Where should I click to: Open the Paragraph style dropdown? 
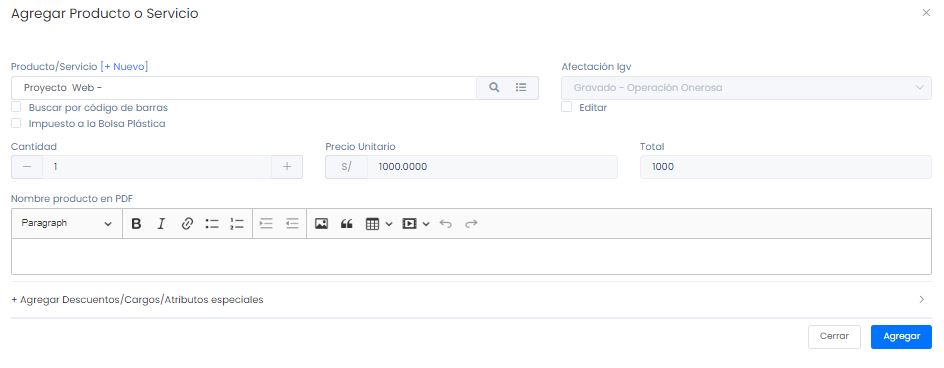tap(66, 223)
